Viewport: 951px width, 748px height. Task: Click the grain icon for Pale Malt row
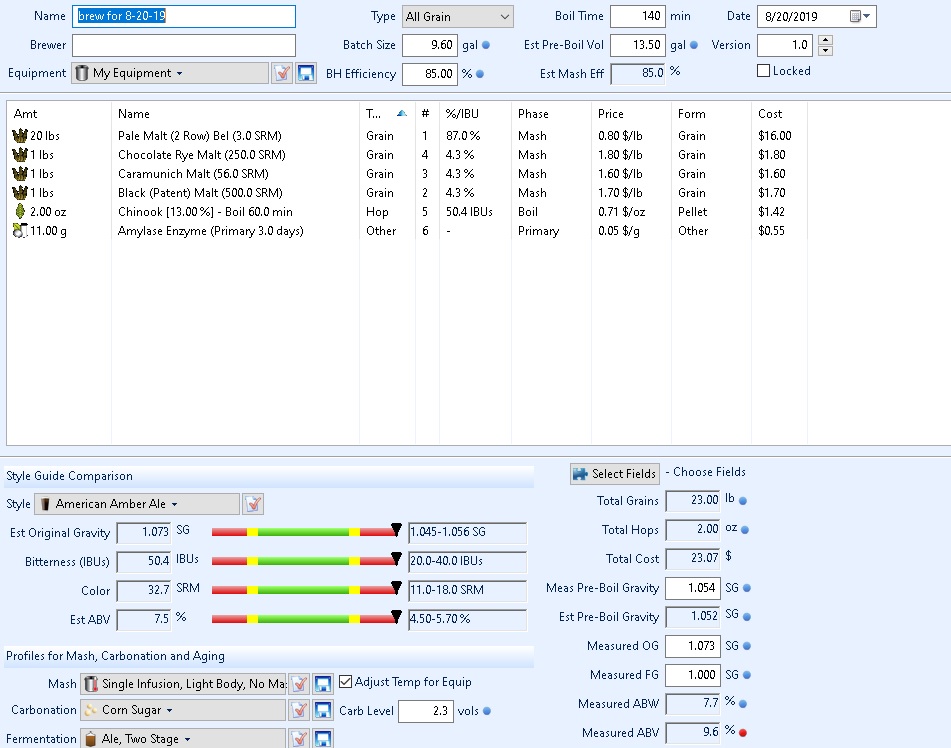click(19, 135)
